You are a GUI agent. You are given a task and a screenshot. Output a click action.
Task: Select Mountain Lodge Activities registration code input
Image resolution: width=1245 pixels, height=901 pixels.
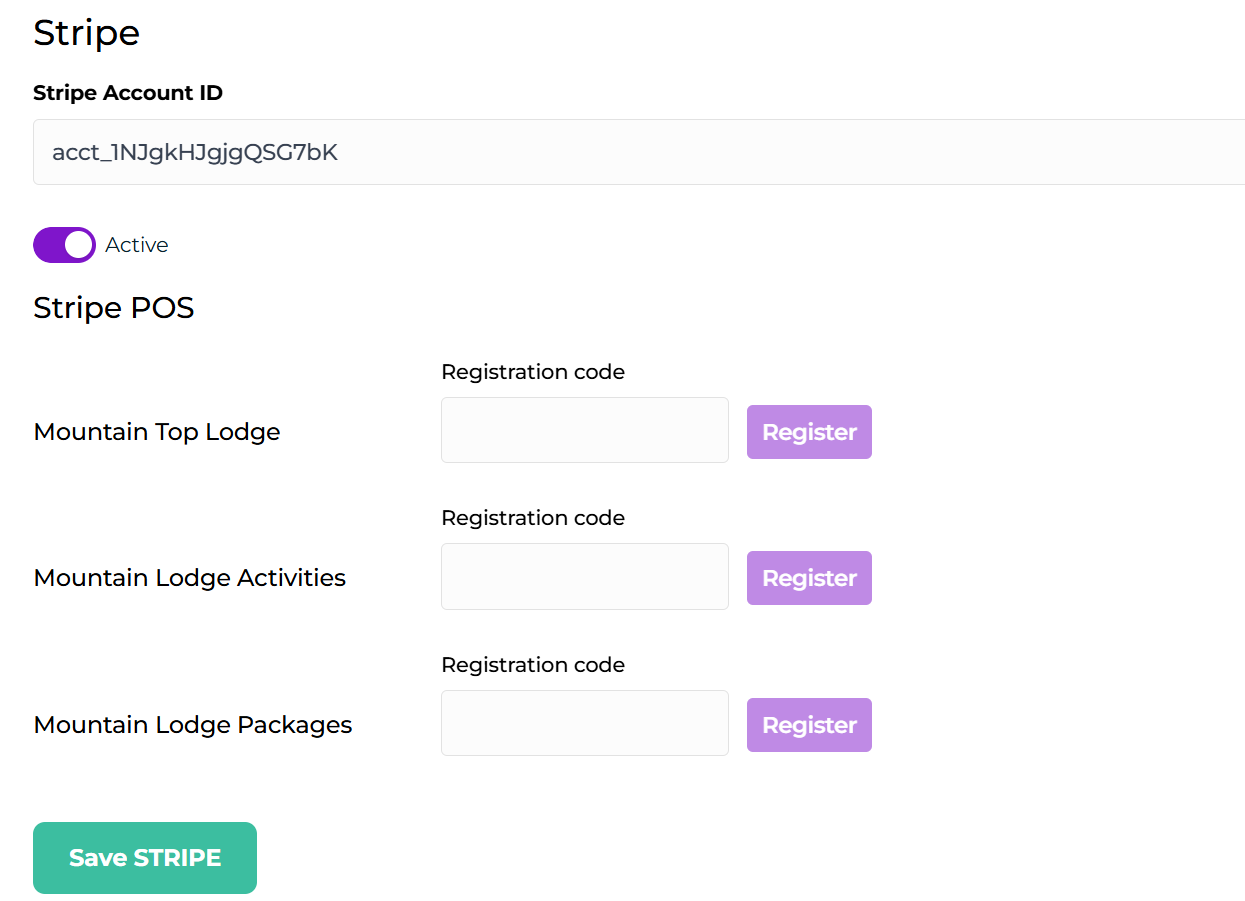584,576
